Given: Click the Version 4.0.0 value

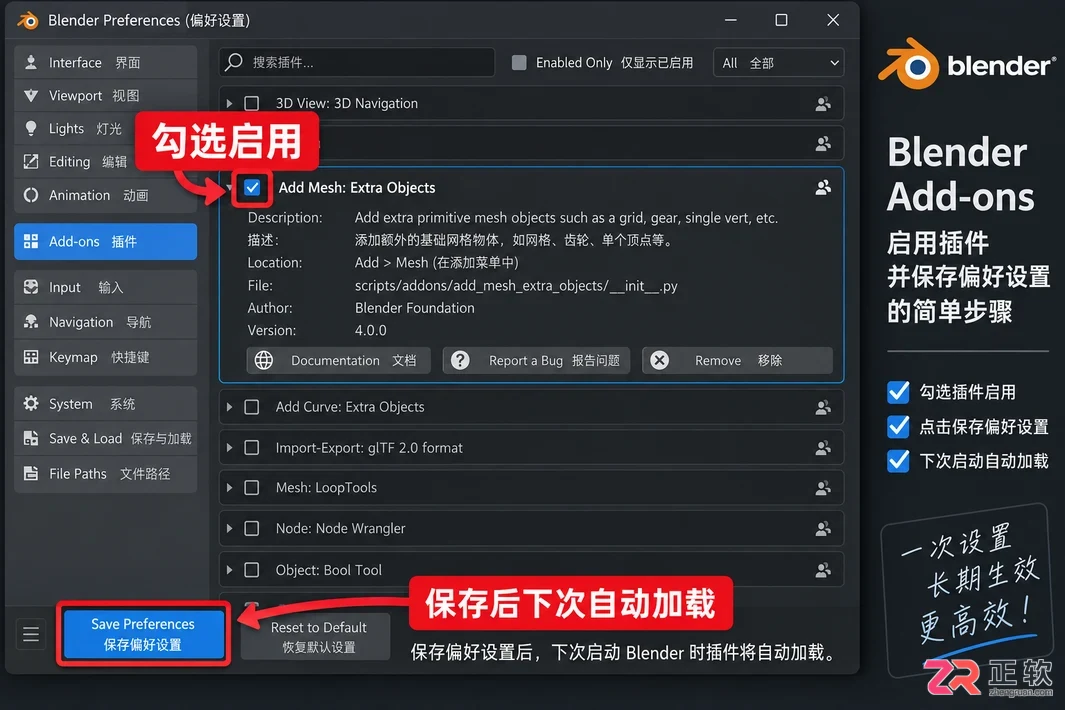Looking at the screenshot, I should coord(371,330).
